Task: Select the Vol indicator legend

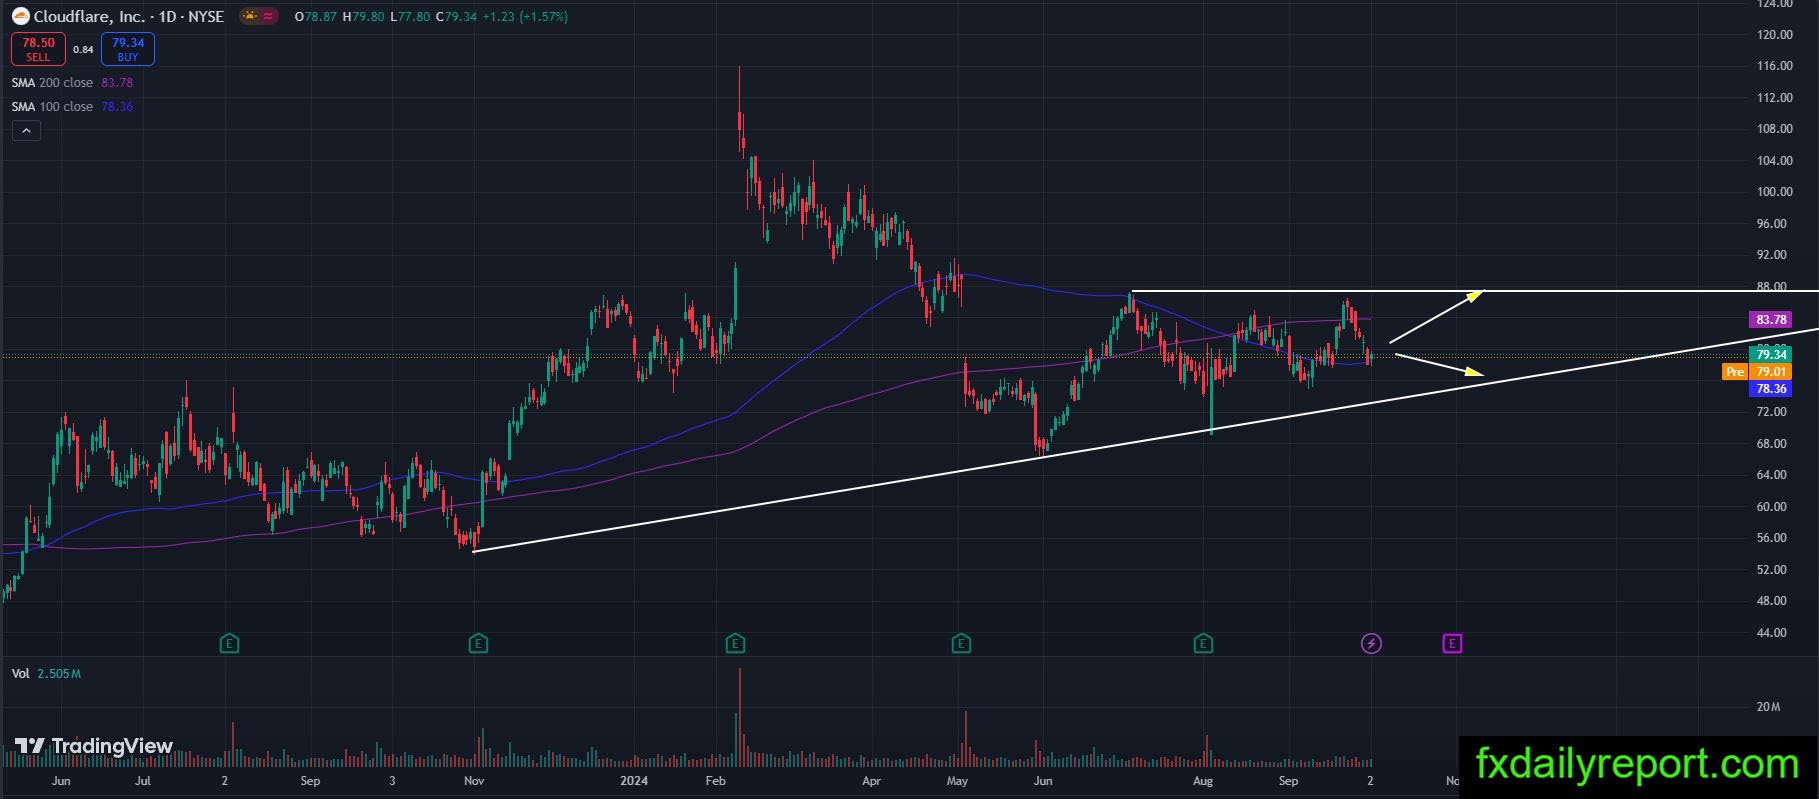Action: 46,674
